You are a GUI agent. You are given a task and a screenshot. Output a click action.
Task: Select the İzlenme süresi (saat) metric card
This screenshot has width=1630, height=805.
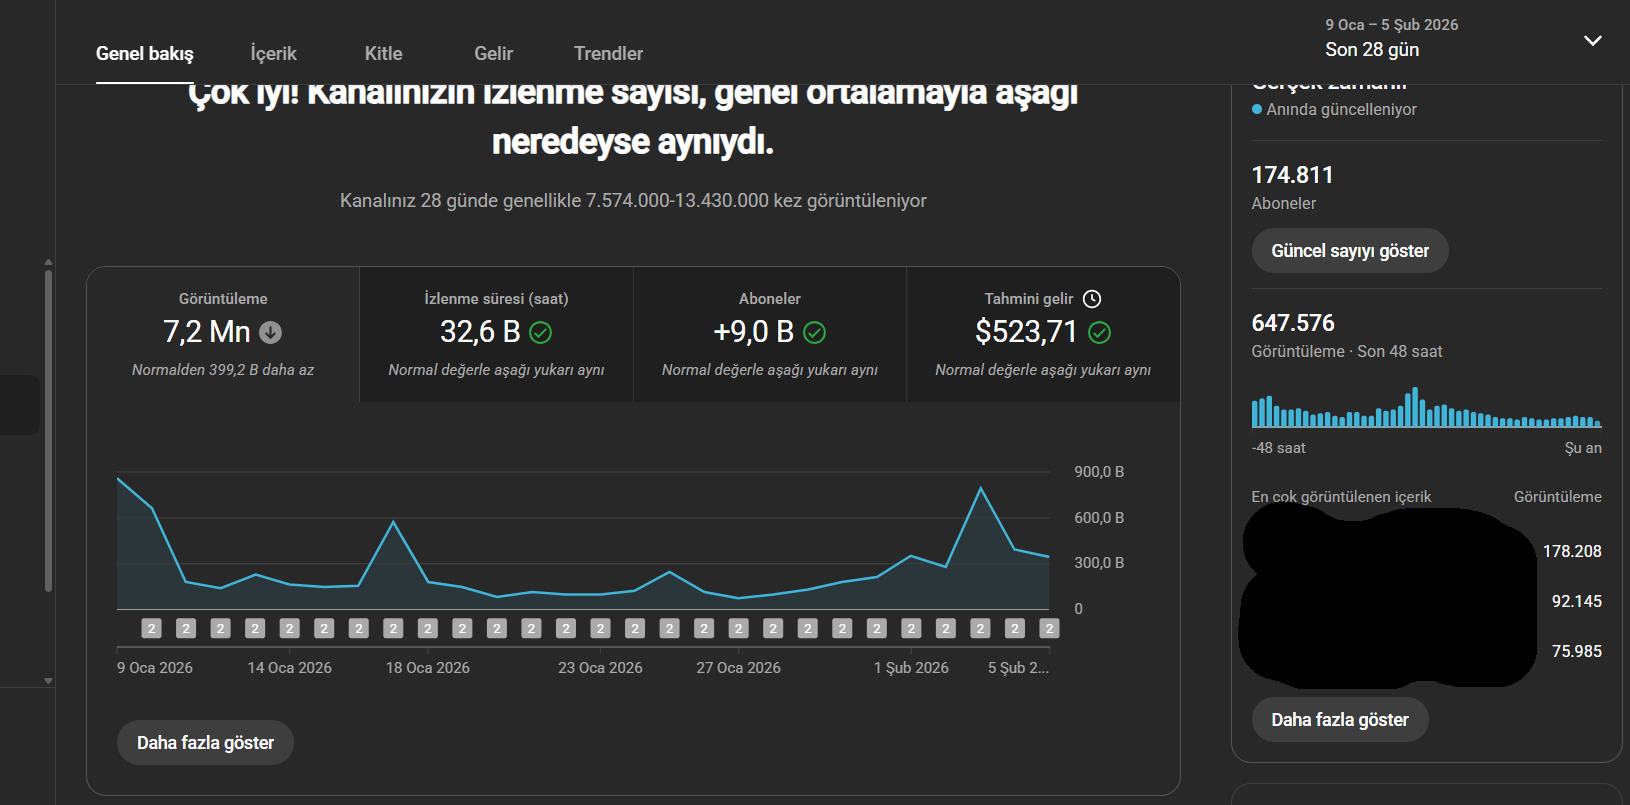(x=496, y=334)
